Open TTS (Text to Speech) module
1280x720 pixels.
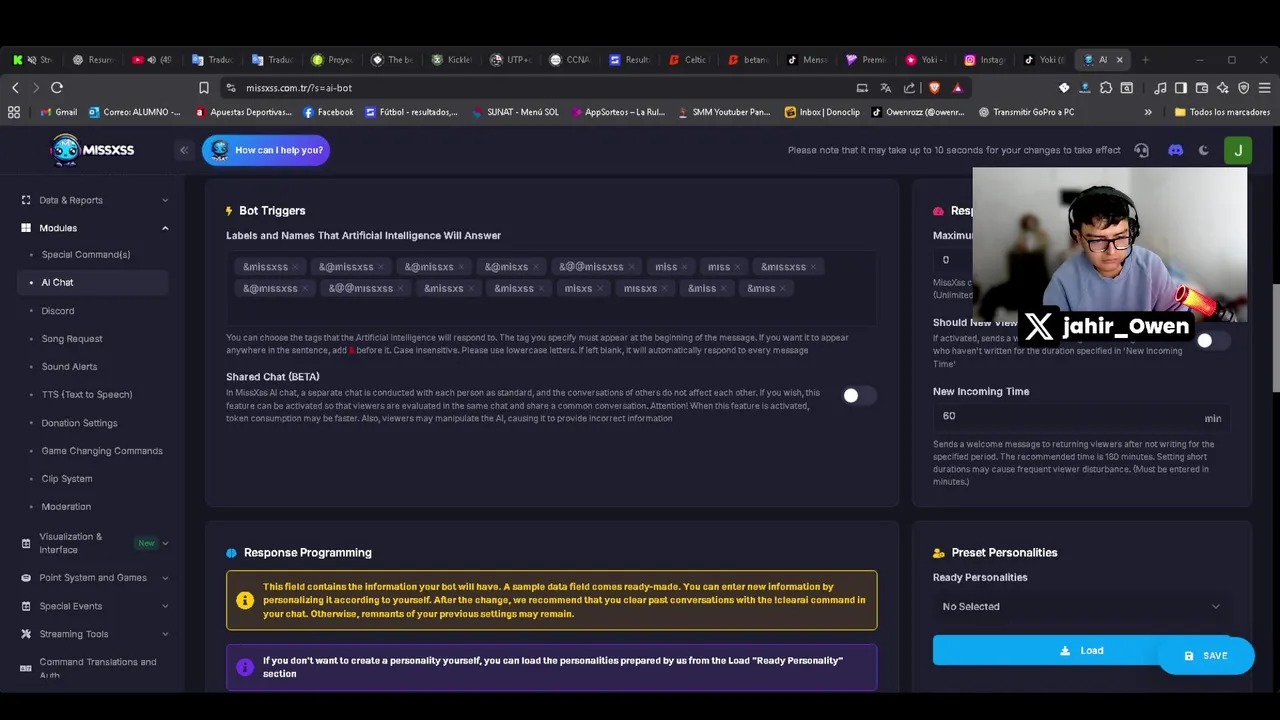tap(87, 395)
